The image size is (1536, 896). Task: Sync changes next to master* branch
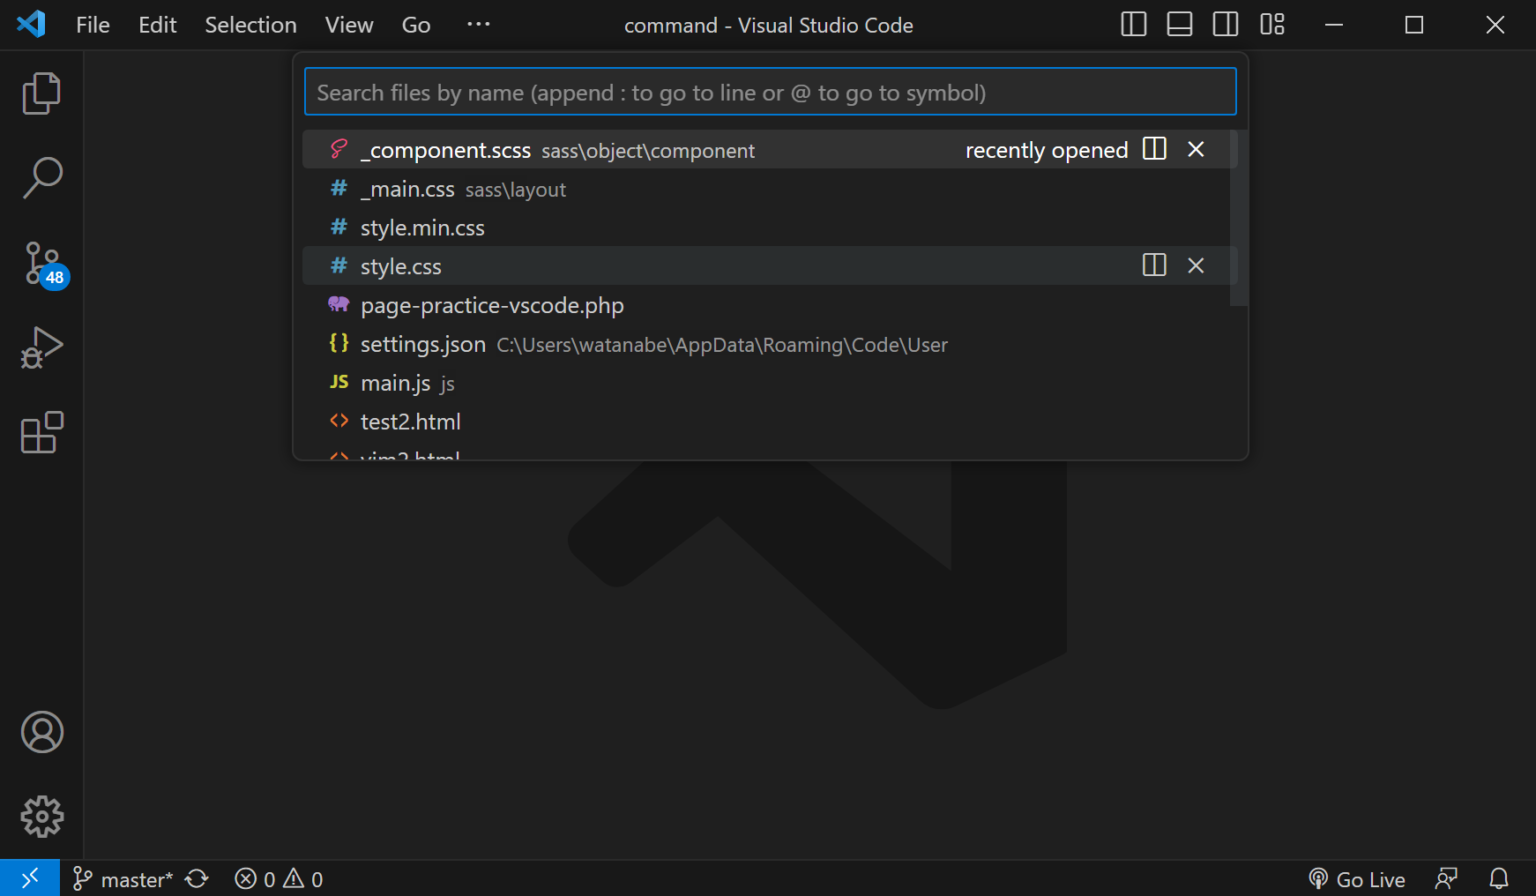pos(197,878)
